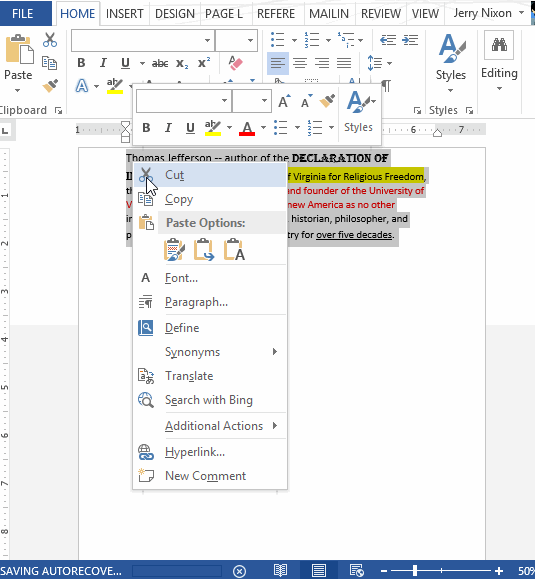Add a New Comment from context menu

pos(210,476)
